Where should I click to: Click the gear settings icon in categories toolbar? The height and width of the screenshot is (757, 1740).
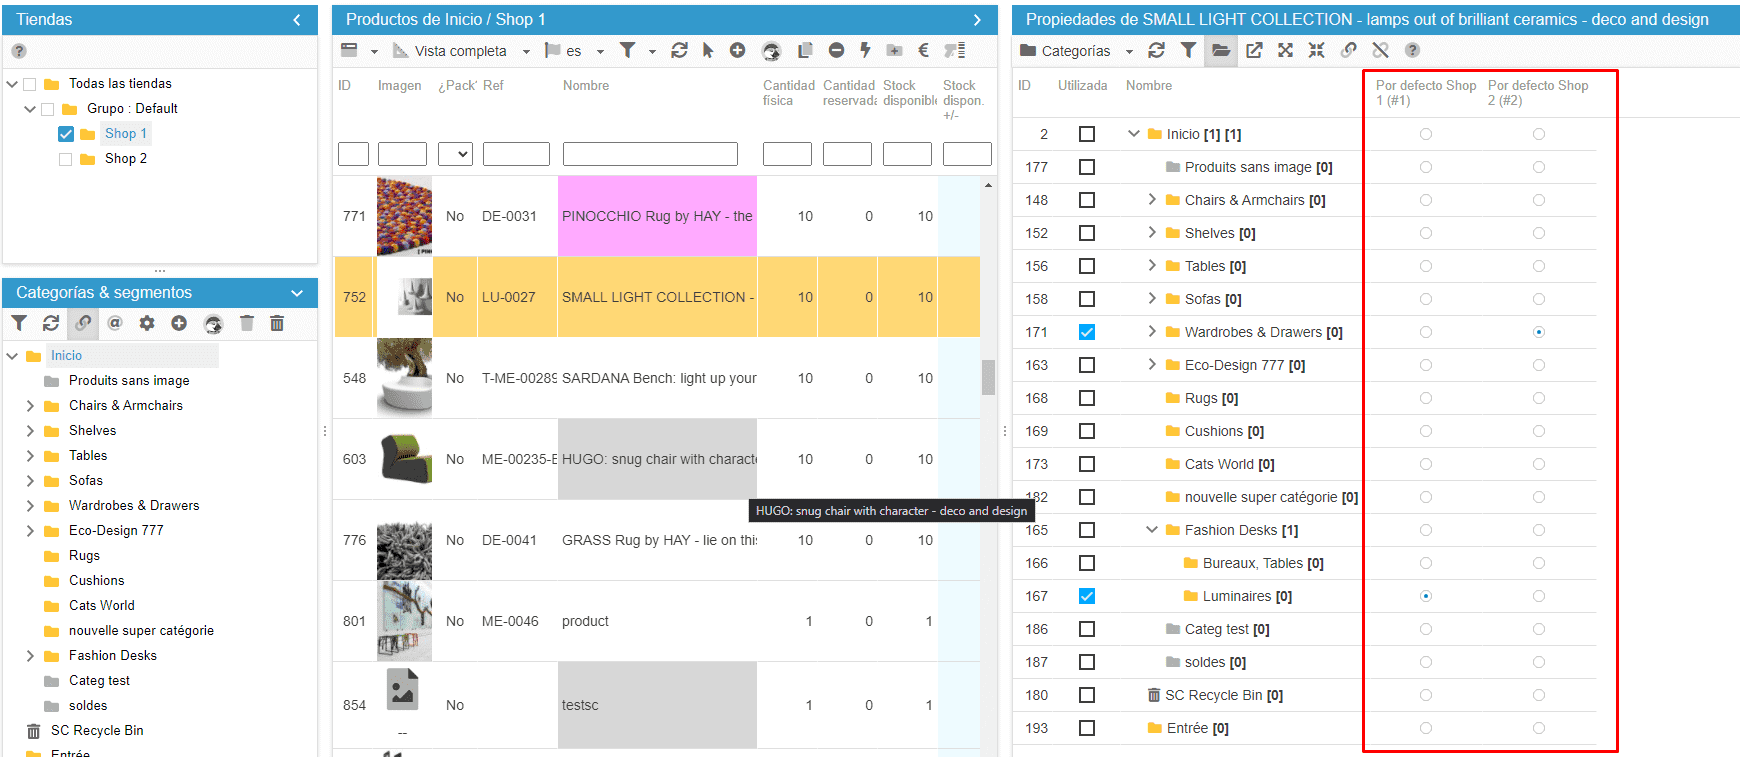(147, 323)
